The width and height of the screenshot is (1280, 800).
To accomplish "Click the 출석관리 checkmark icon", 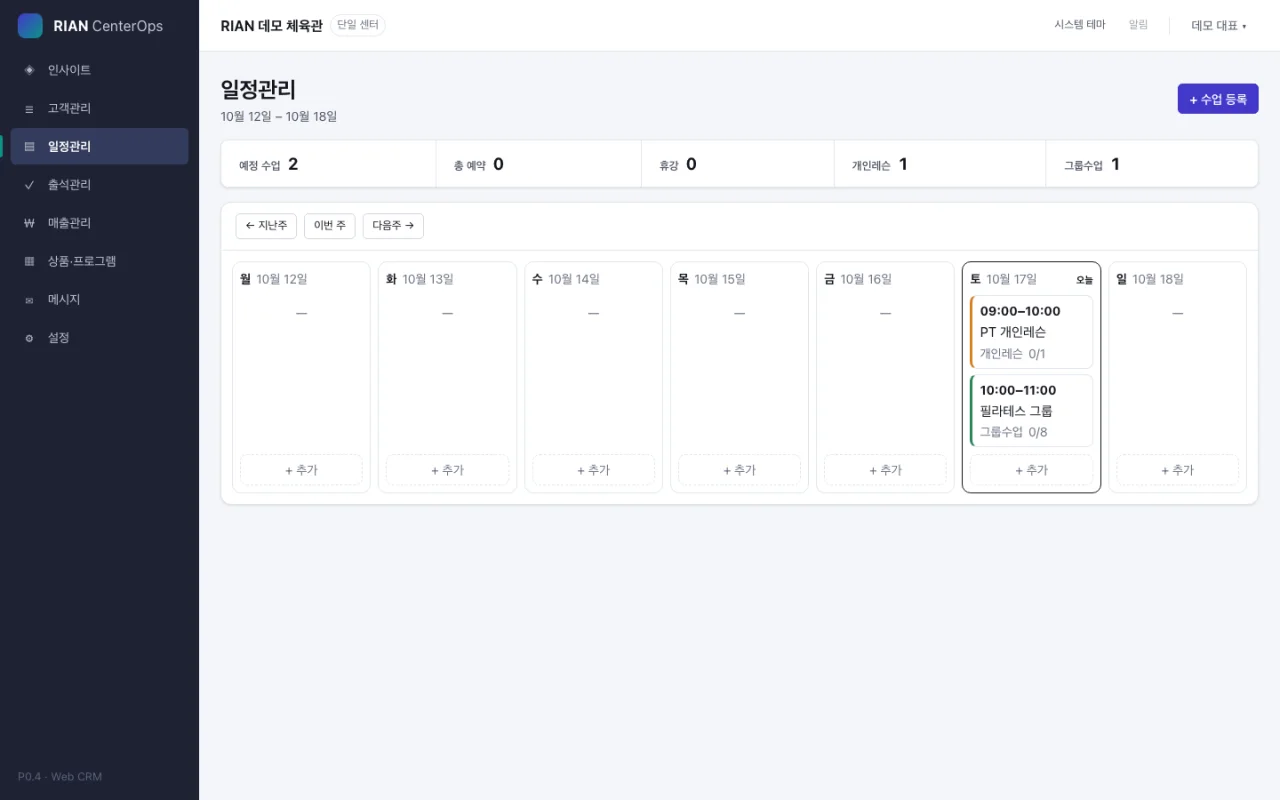I will [x=29, y=185].
